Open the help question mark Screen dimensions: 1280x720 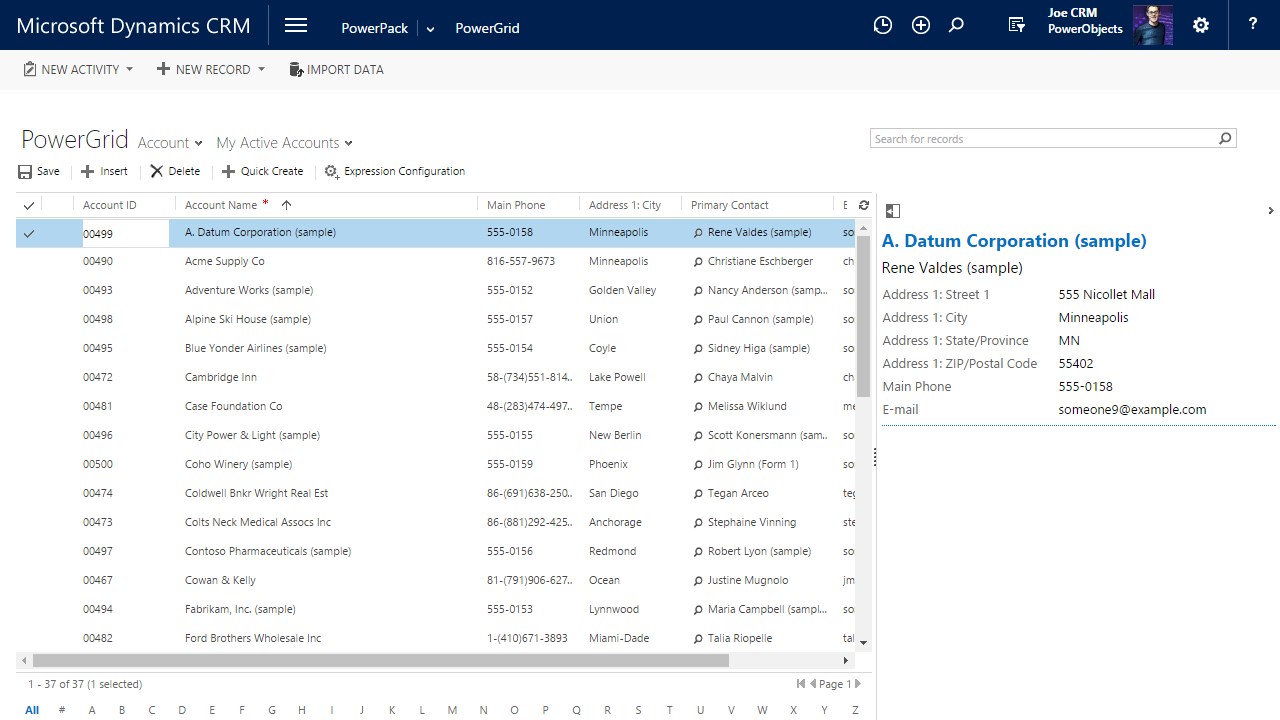1253,25
